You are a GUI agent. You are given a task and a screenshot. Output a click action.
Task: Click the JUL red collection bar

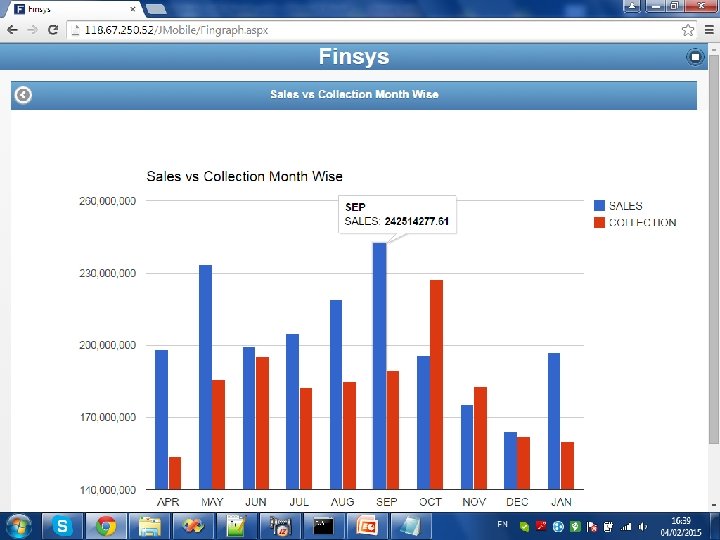[x=306, y=439]
